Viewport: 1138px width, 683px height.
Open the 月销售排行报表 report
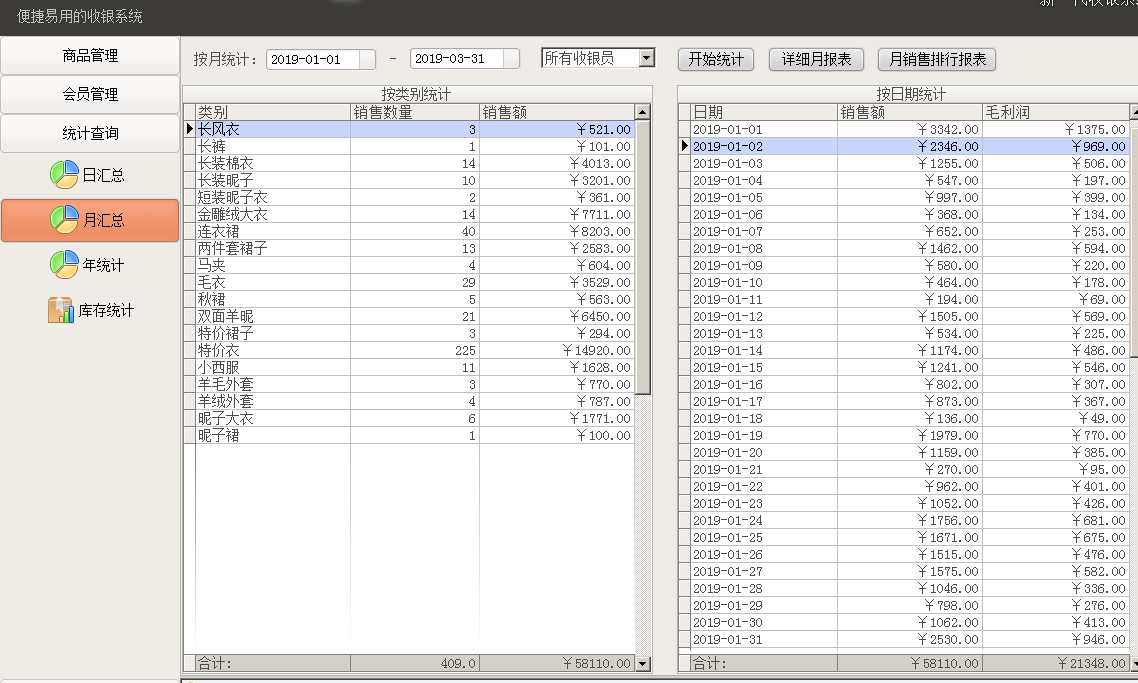click(x=937, y=59)
